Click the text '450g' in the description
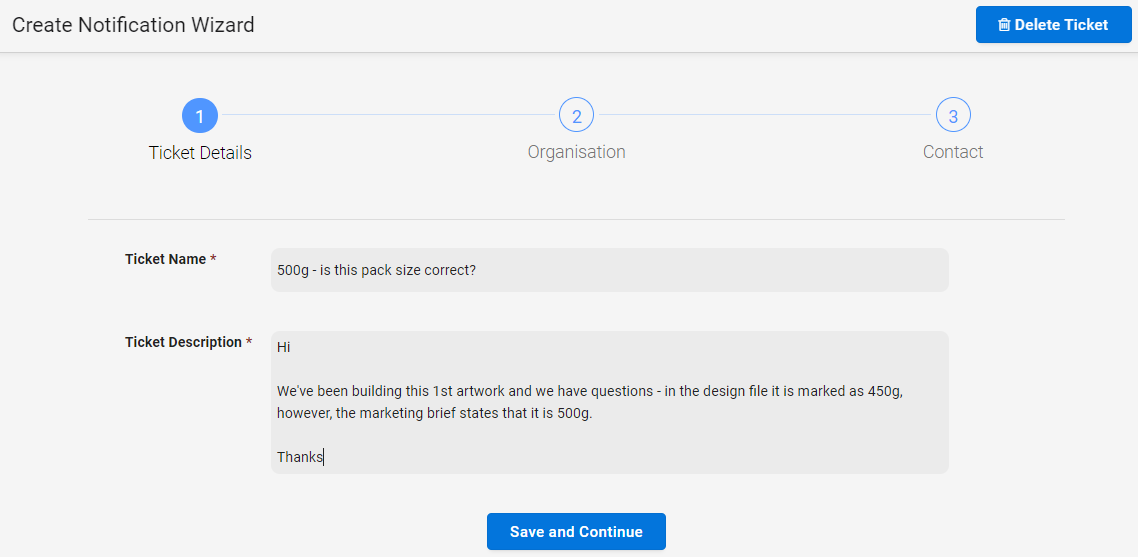Image resolution: width=1138 pixels, height=557 pixels. point(885,391)
